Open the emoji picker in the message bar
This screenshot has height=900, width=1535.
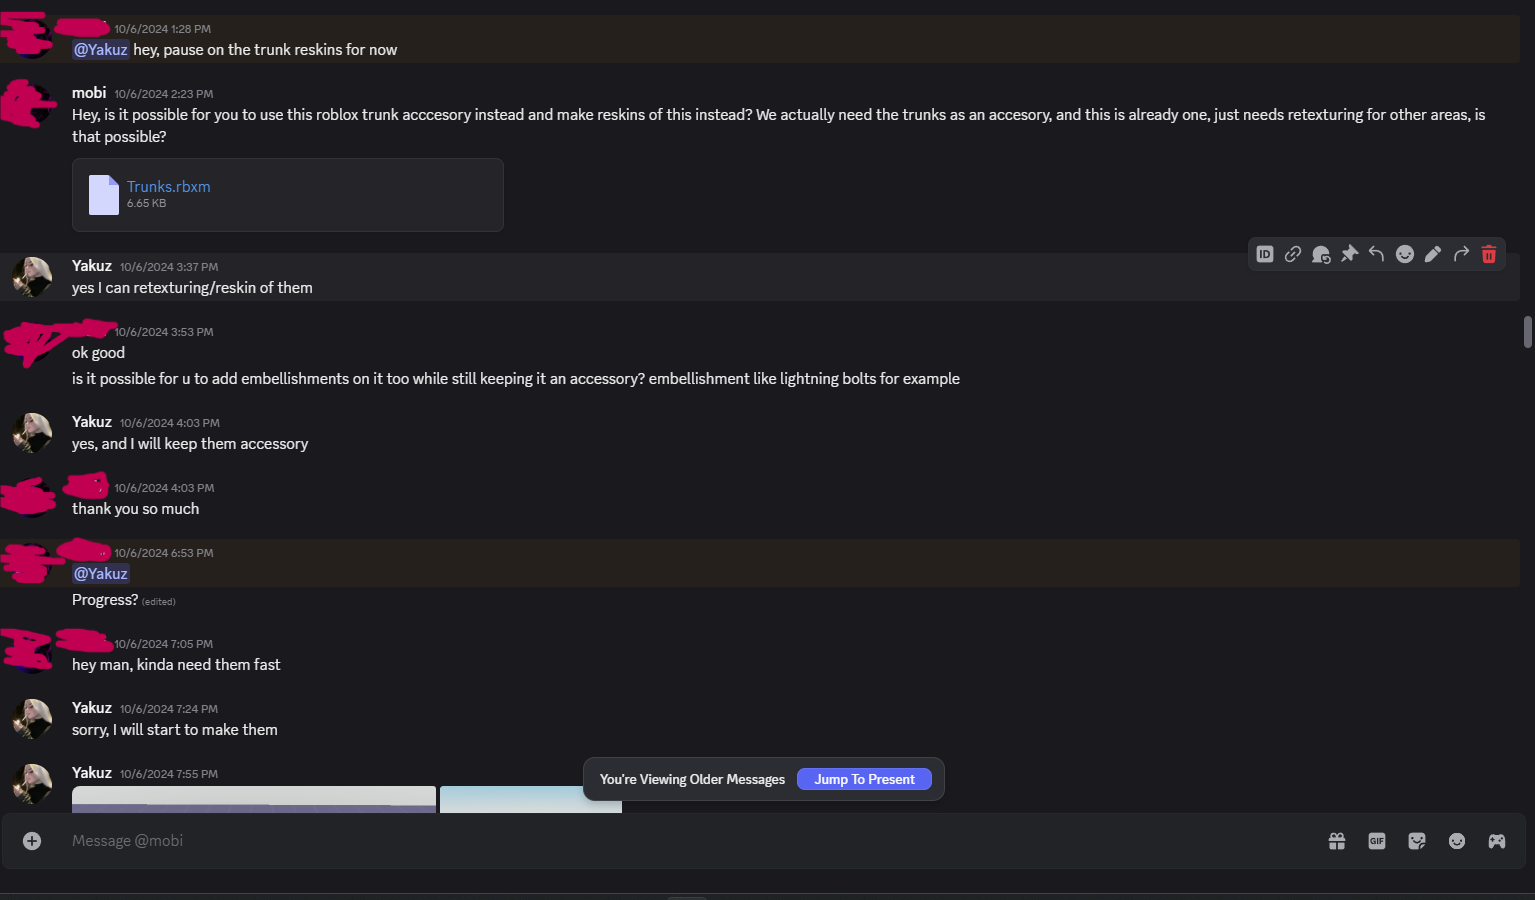1457,841
